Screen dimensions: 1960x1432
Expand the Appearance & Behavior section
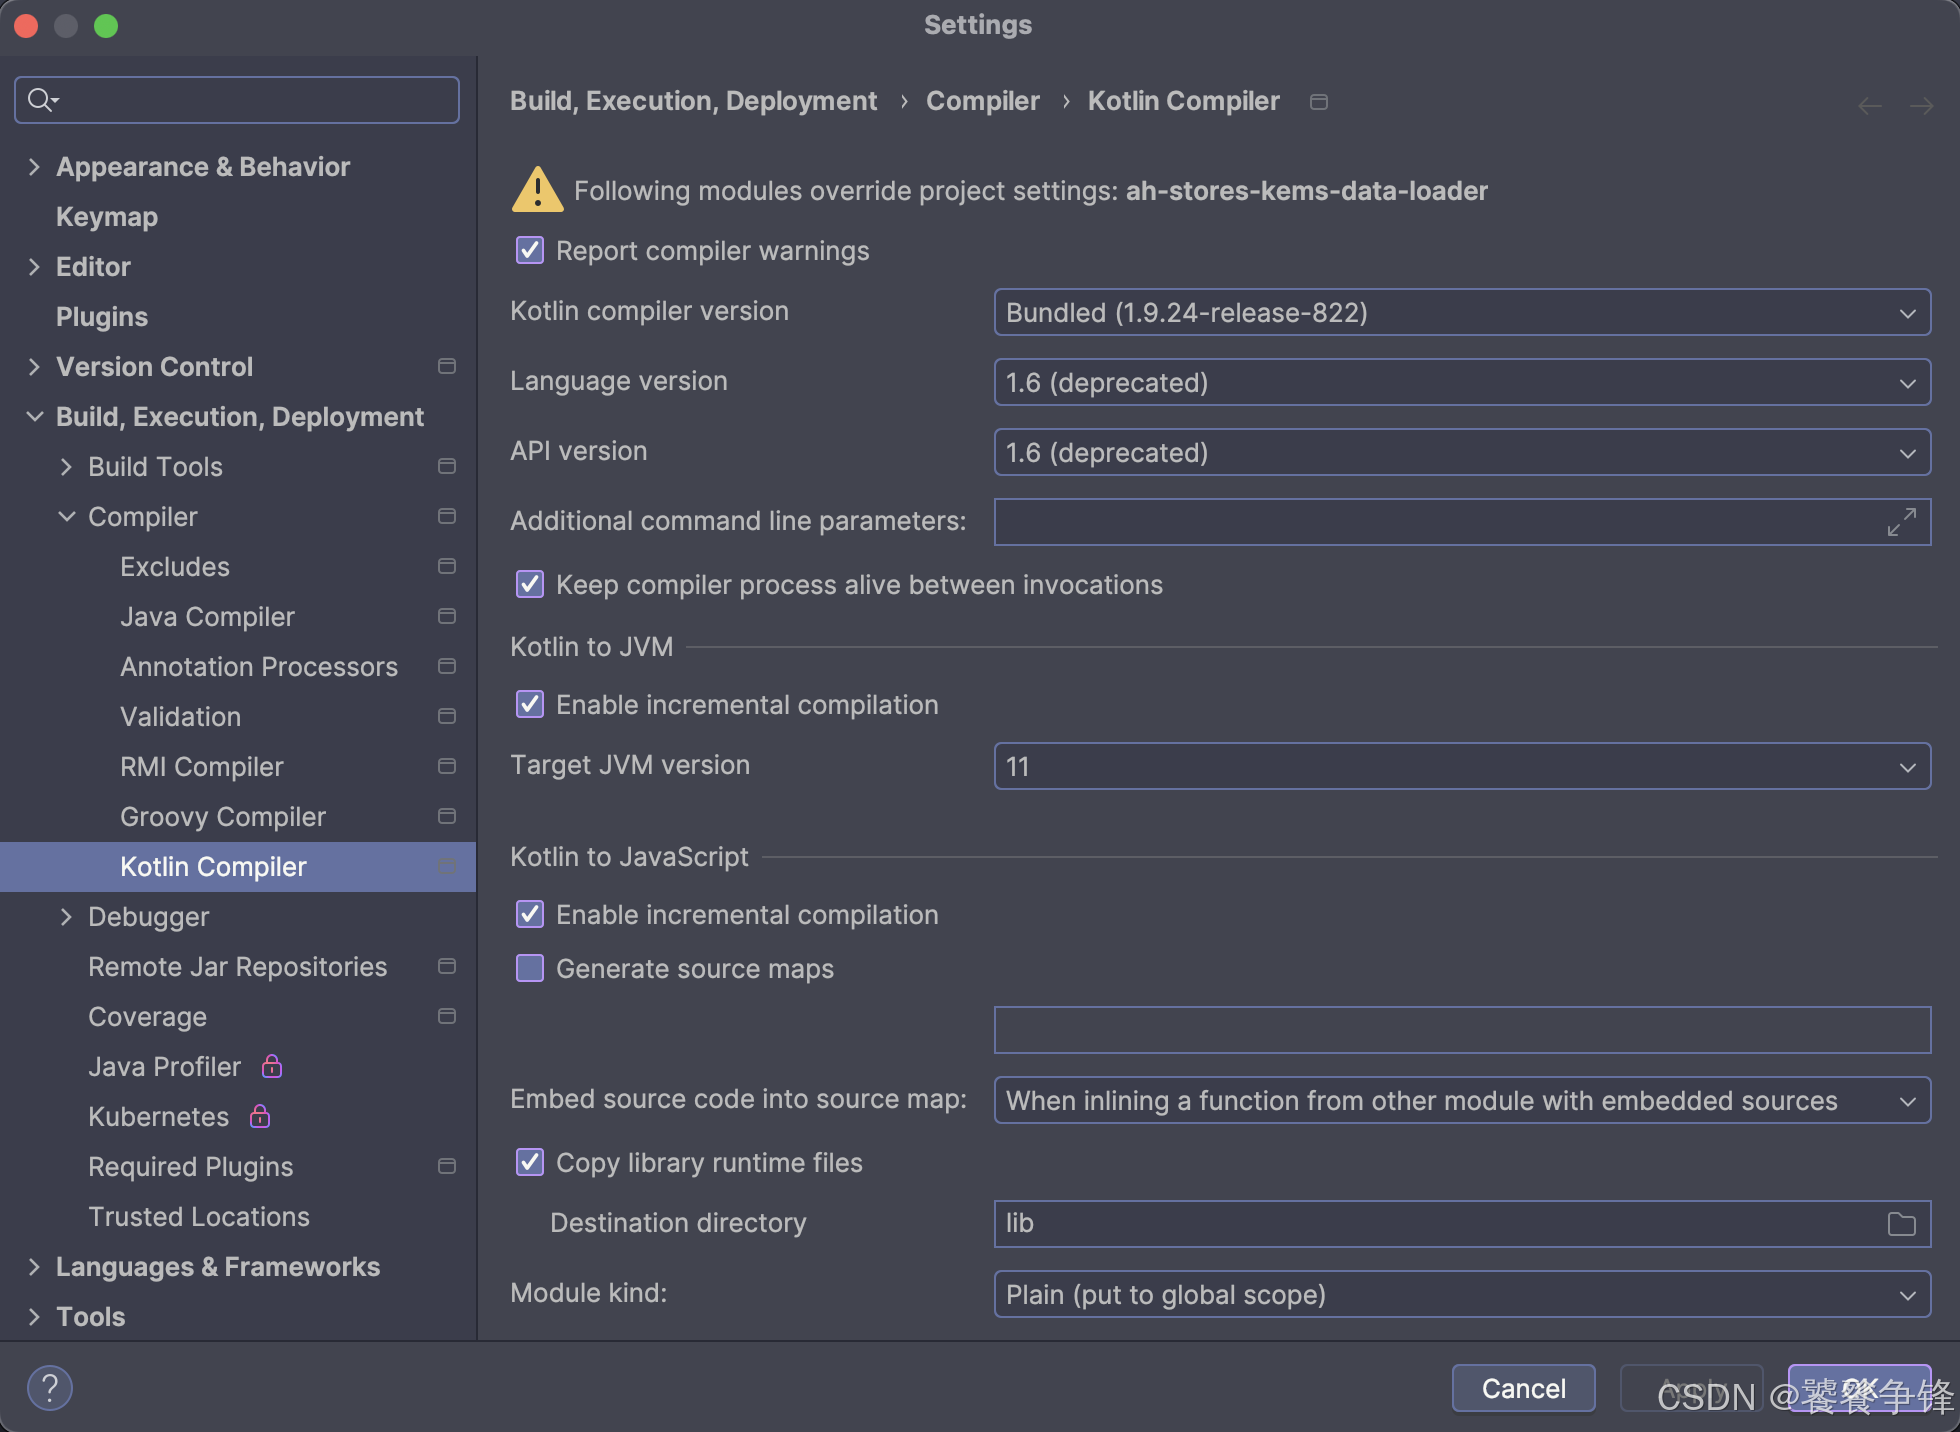tap(35, 167)
